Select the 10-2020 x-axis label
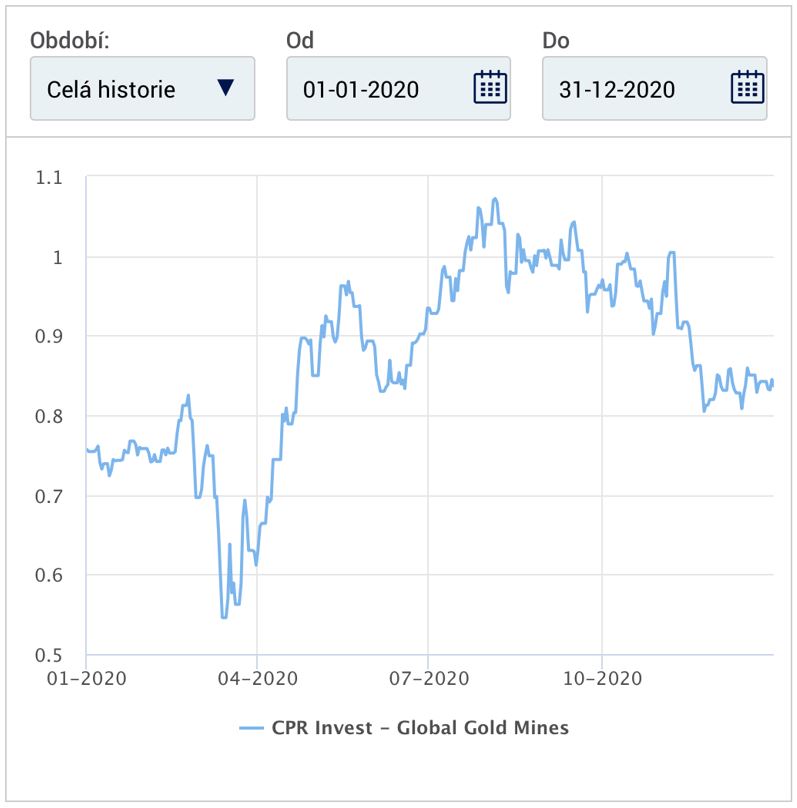Image resolution: width=797 pixels, height=808 pixels. (x=601, y=677)
